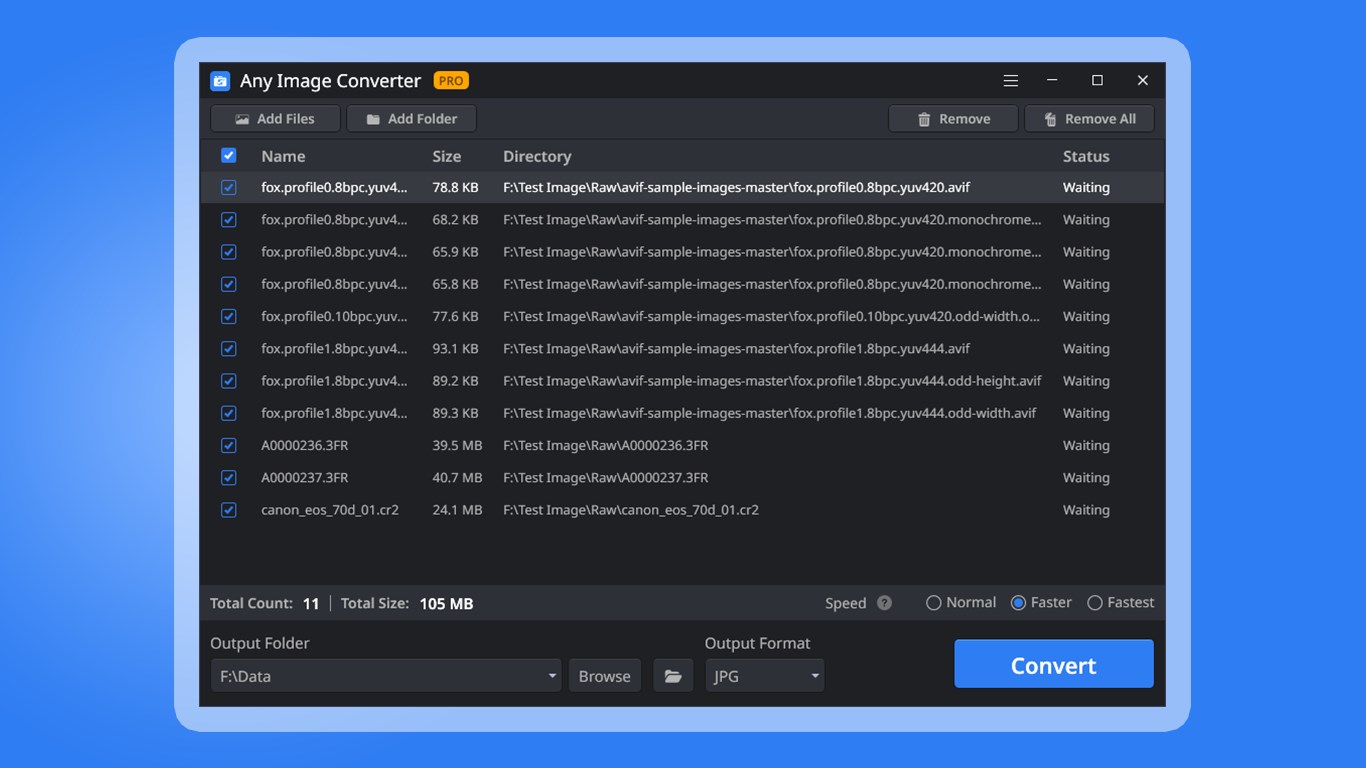Open output folder with the folder icon
This screenshot has height=768, width=1366.
pos(673,676)
